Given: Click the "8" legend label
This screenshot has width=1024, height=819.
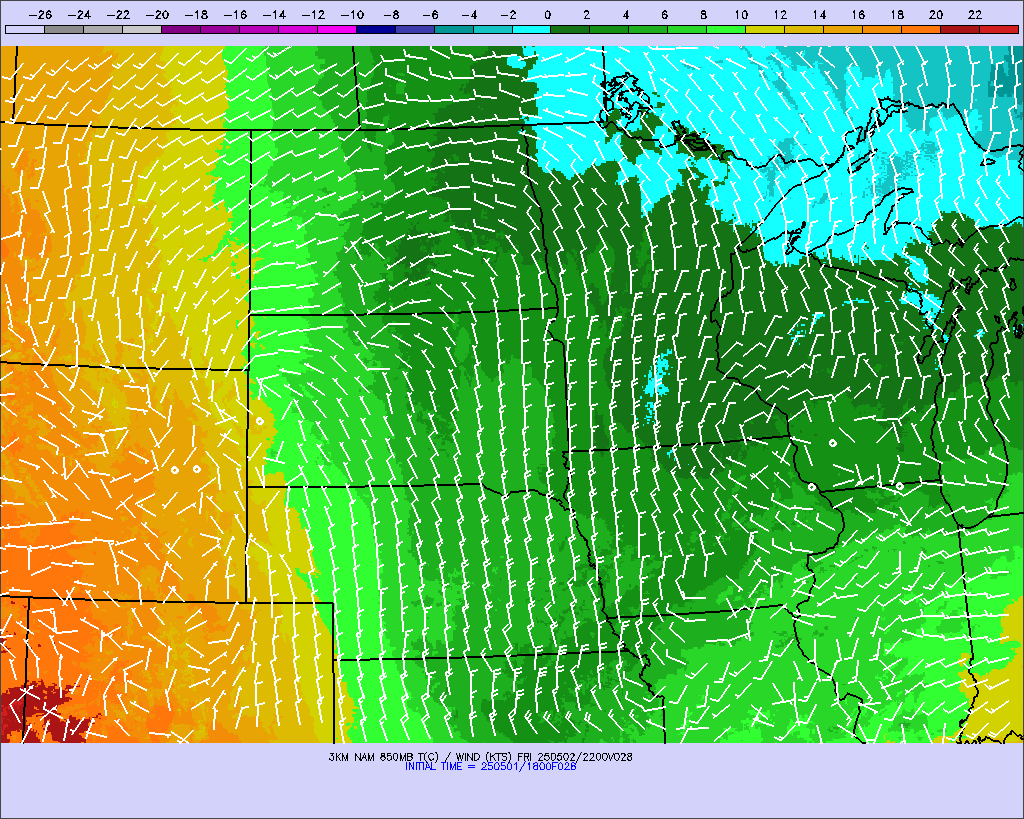Looking at the screenshot, I should point(703,15).
